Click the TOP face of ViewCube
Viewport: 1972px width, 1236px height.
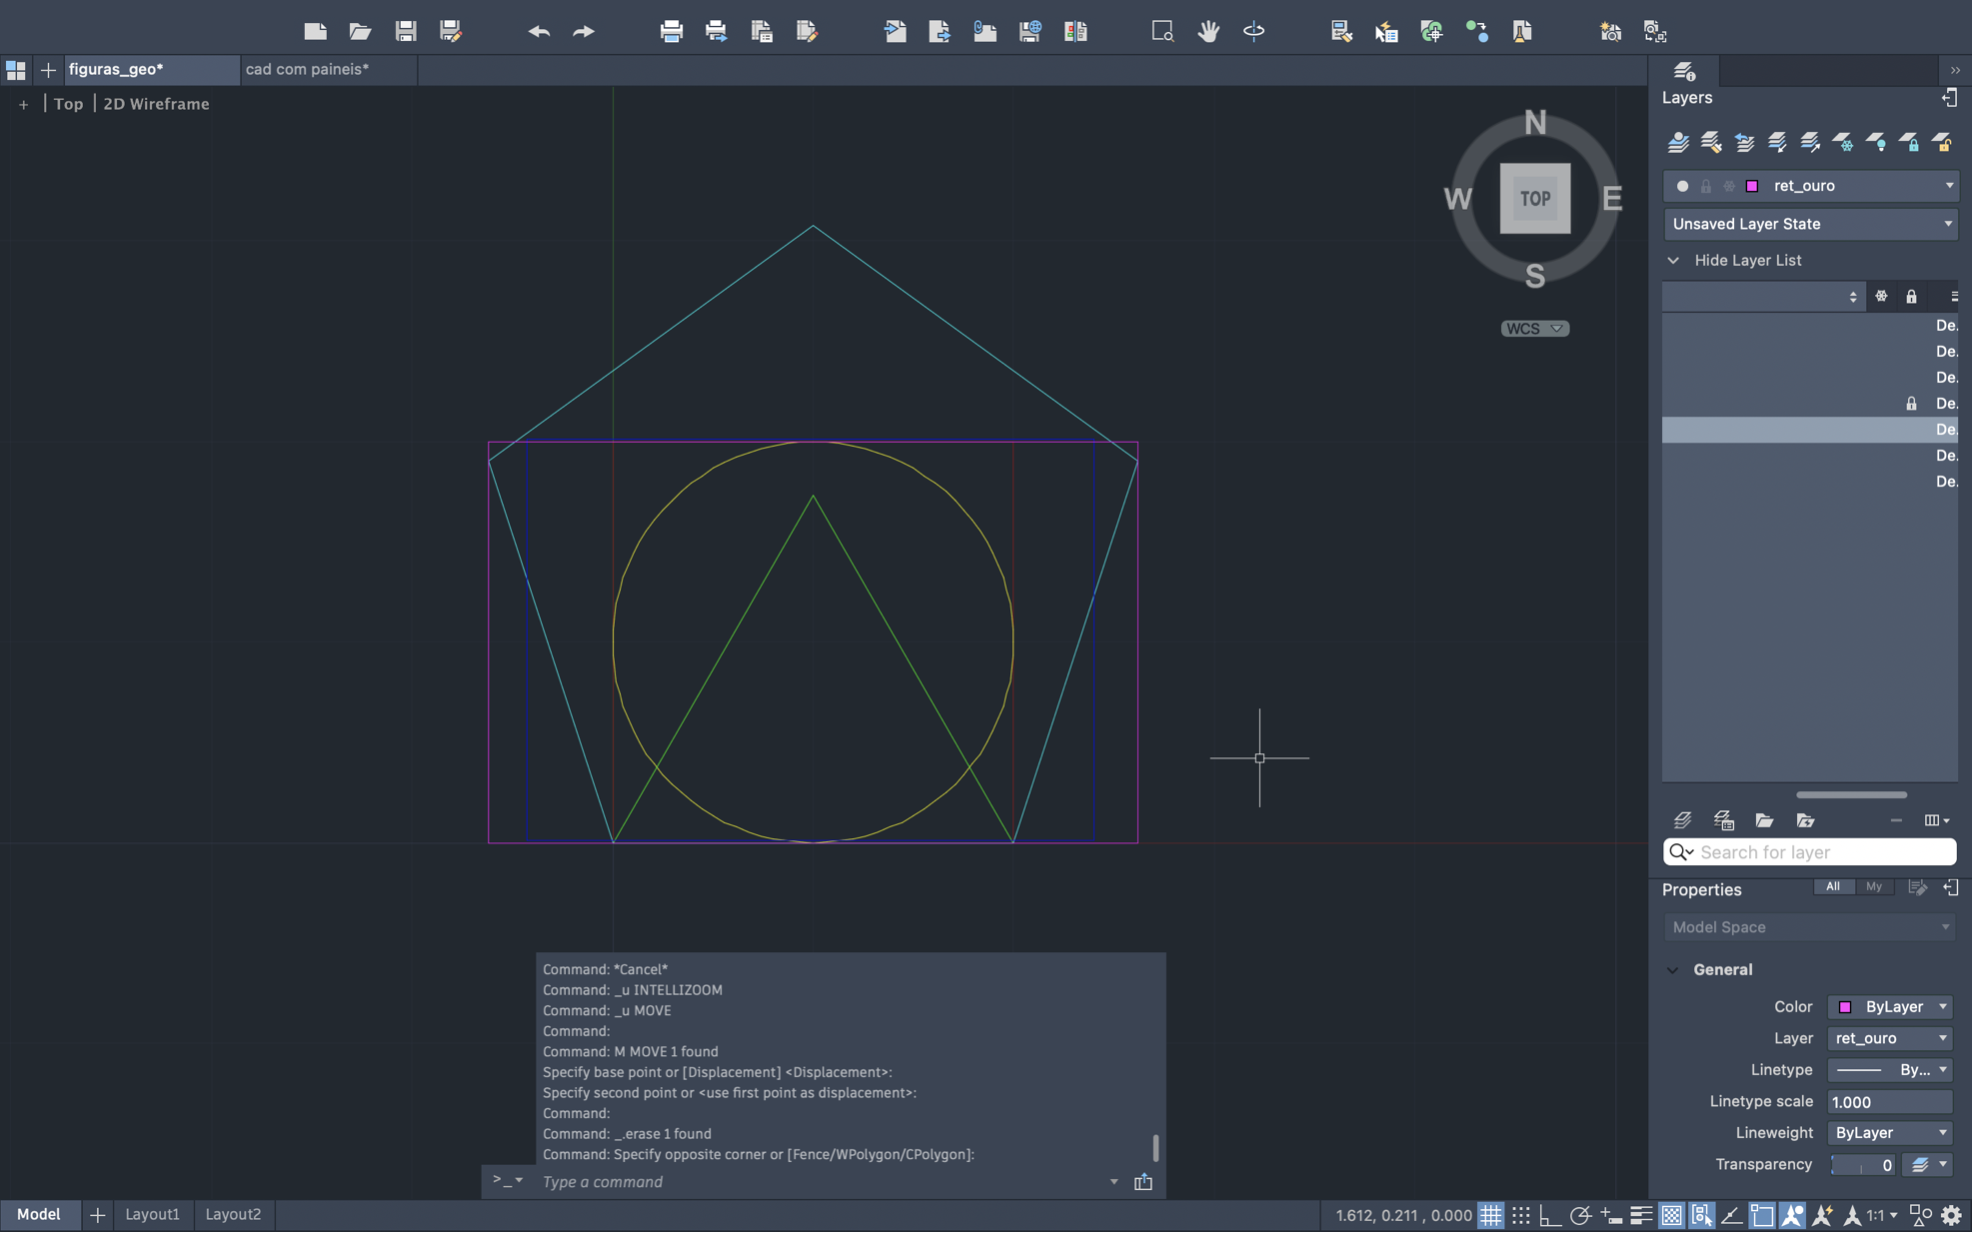[x=1534, y=199]
